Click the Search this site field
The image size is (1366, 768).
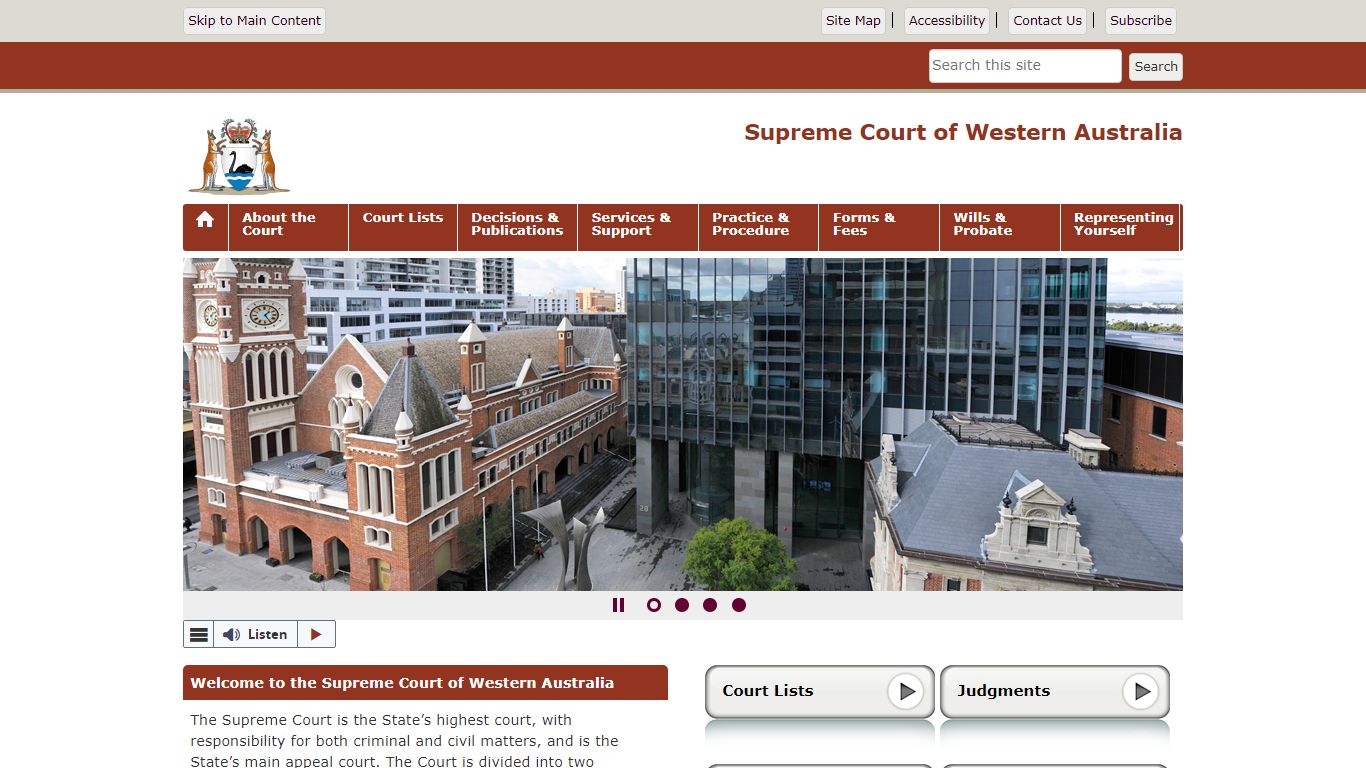(x=1025, y=66)
